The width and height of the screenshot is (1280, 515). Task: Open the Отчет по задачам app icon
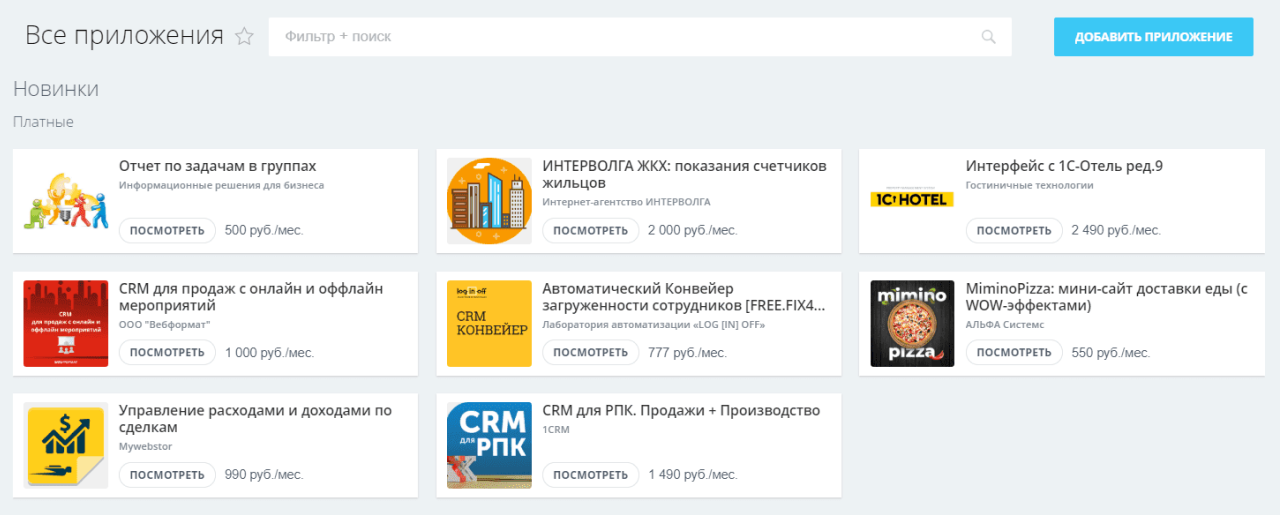65,201
